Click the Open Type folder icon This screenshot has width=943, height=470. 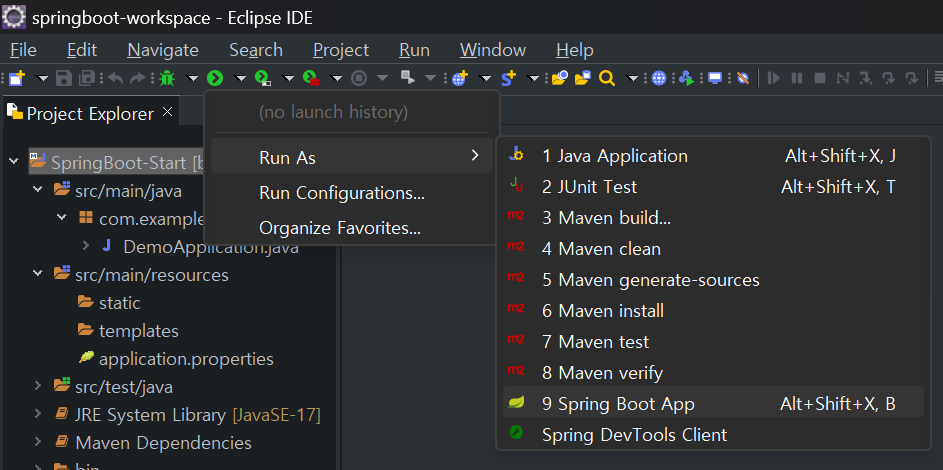click(x=560, y=78)
